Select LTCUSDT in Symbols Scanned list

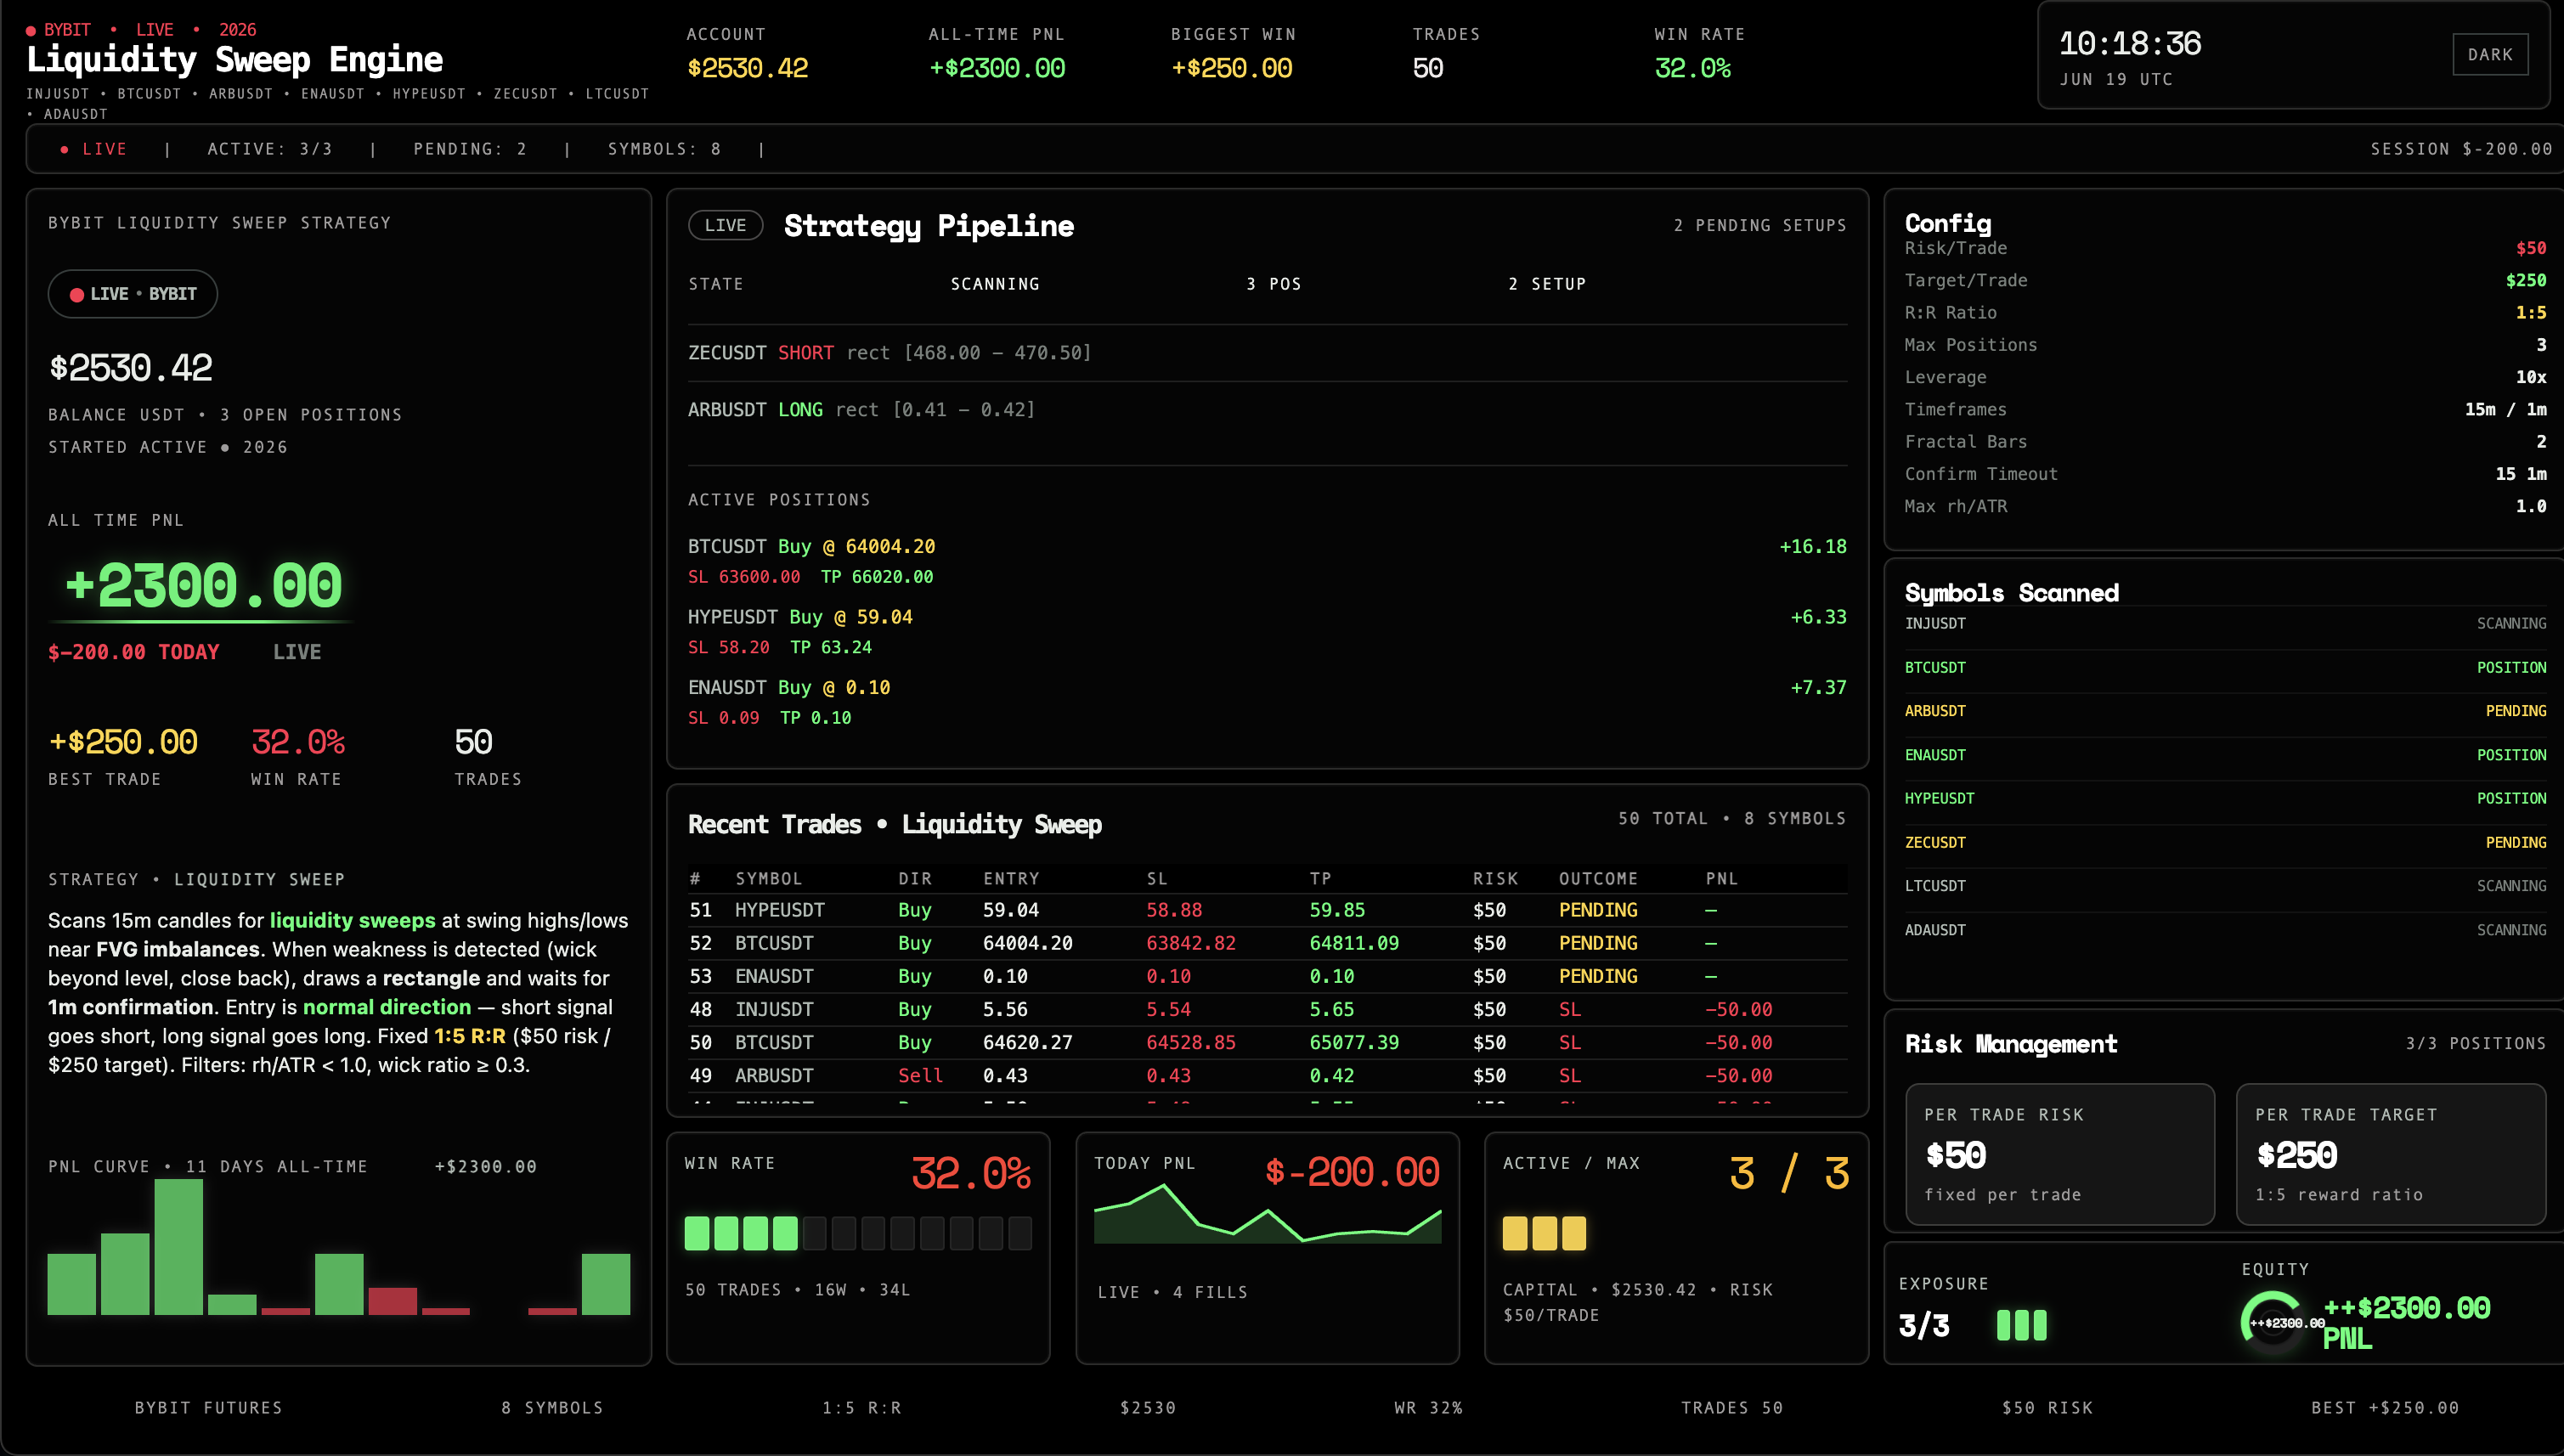[x=2225, y=886]
